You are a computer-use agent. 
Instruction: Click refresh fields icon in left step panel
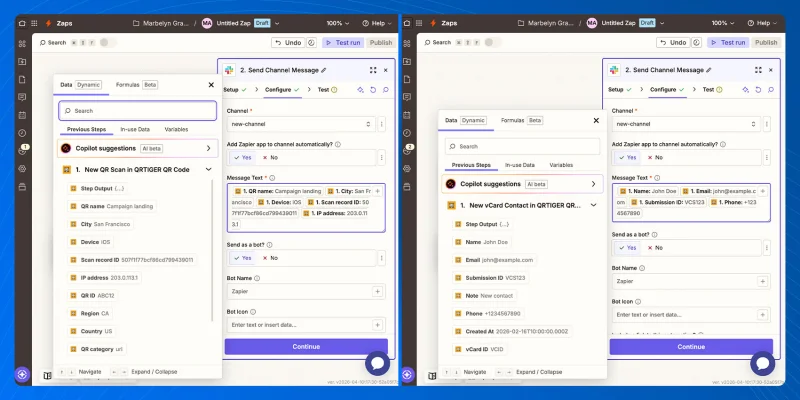click(x=373, y=89)
